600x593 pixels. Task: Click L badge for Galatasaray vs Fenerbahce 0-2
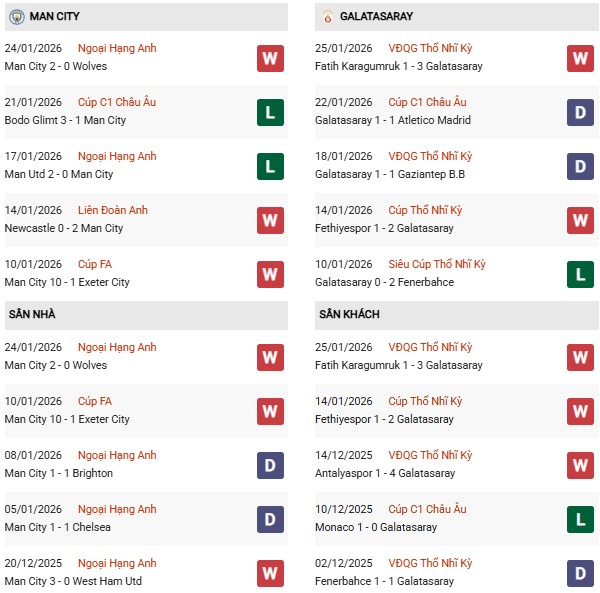(581, 274)
